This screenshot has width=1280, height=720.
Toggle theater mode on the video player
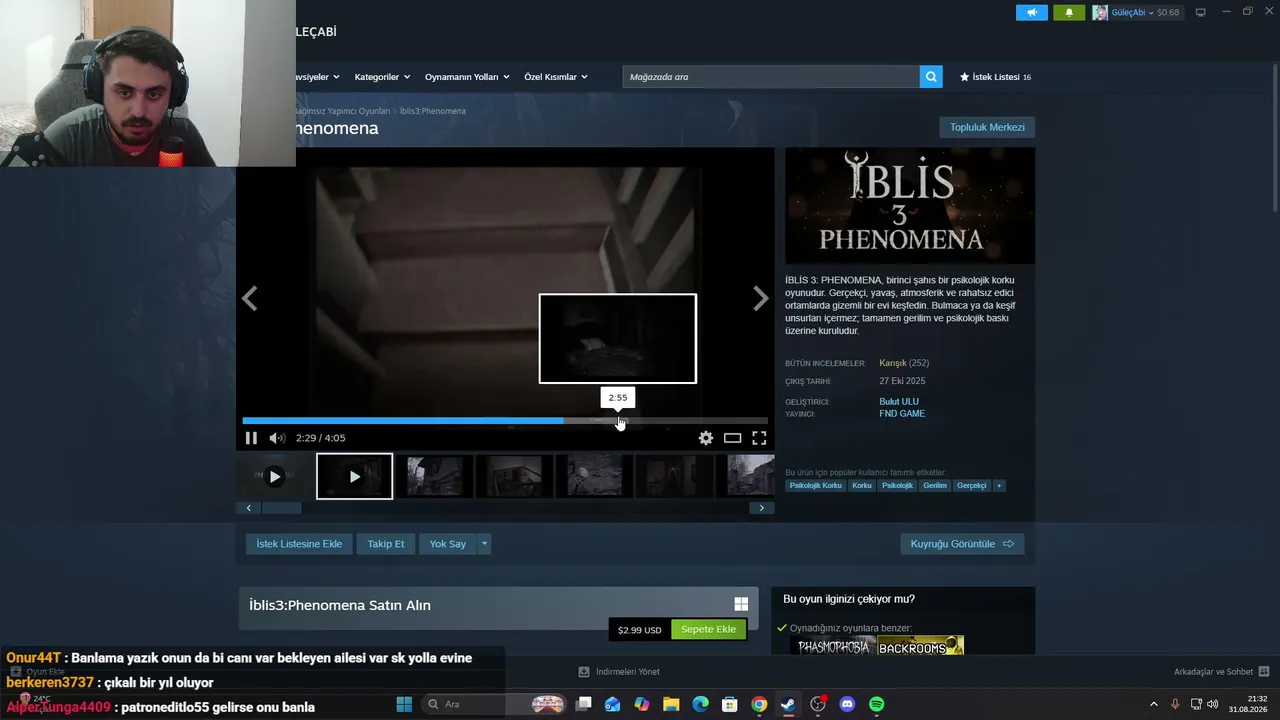733,438
